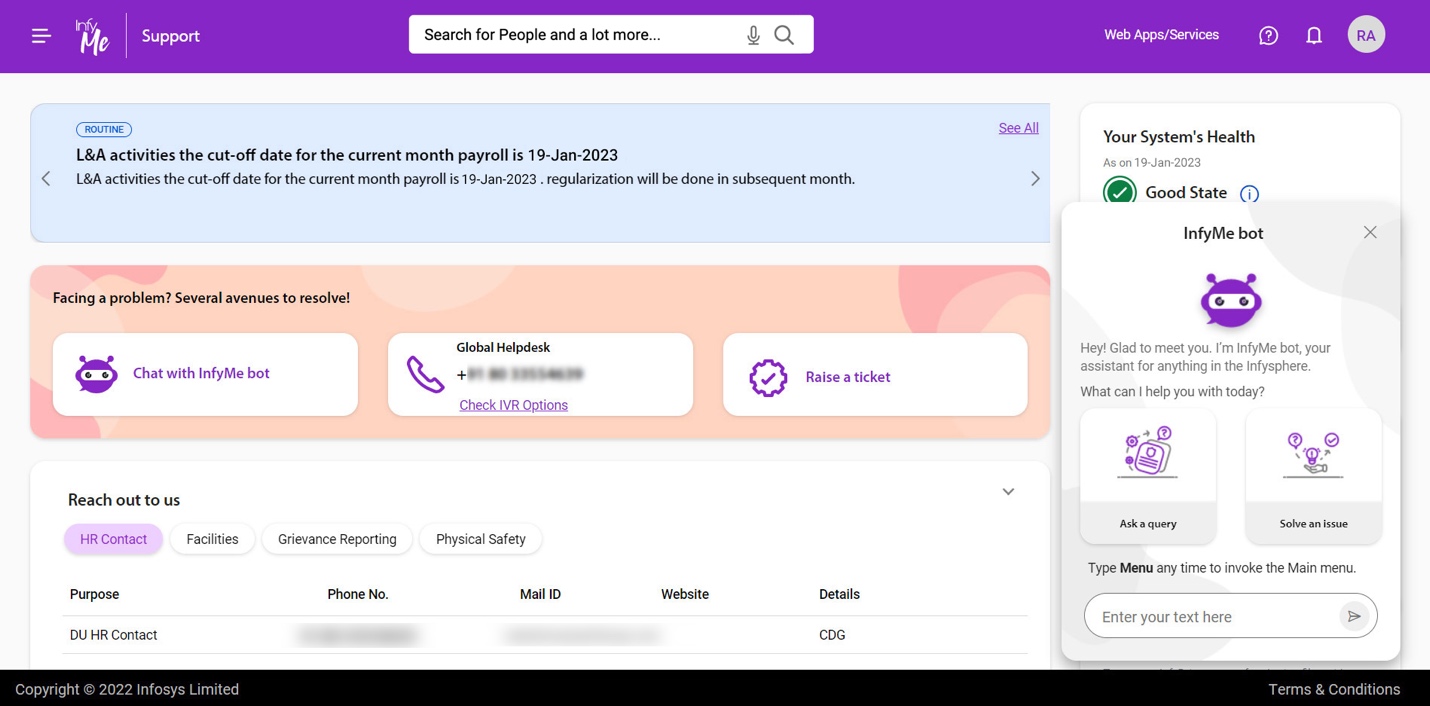Advance the announcement carousel with right chevron
Viewport: 1430px width, 706px height.
click(x=1036, y=177)
